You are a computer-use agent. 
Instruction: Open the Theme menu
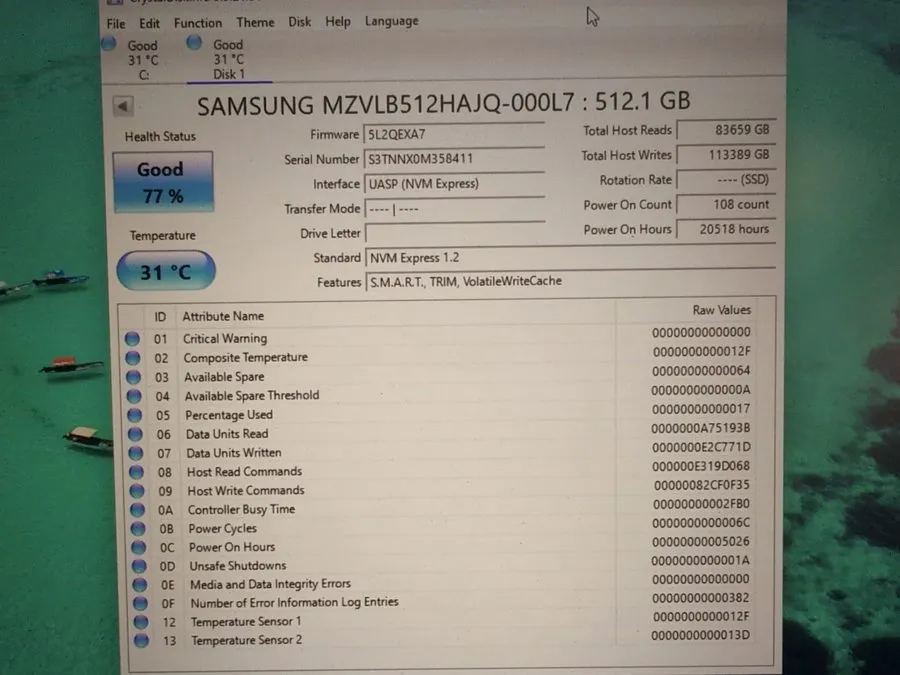(255, 22)
